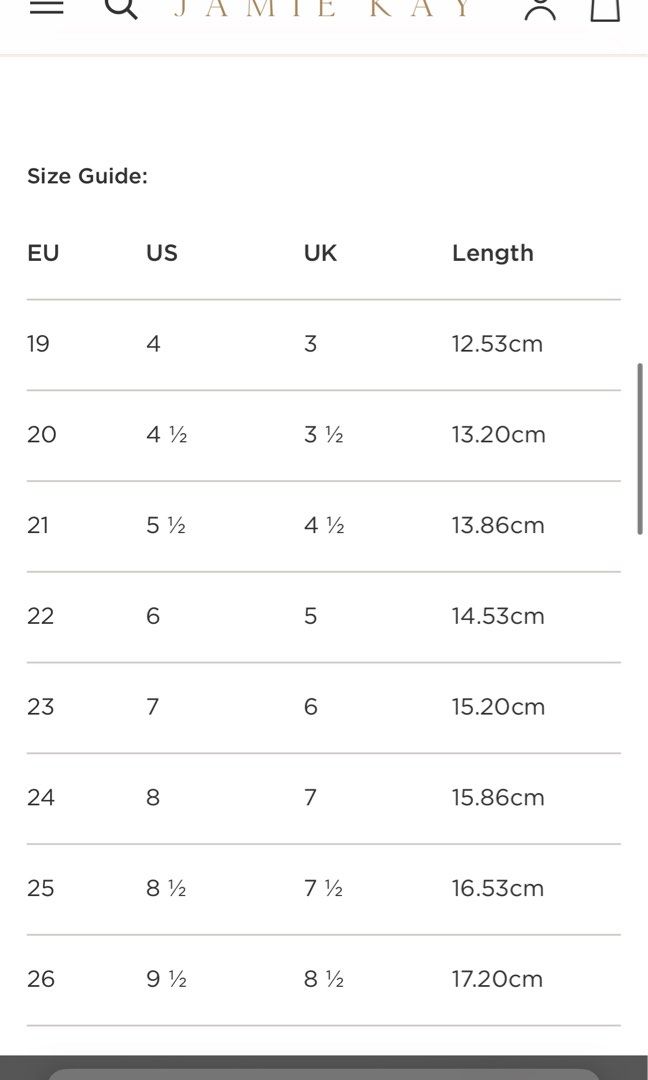
Task: Open the hamburger navigation menu
Action: point(46,6)
